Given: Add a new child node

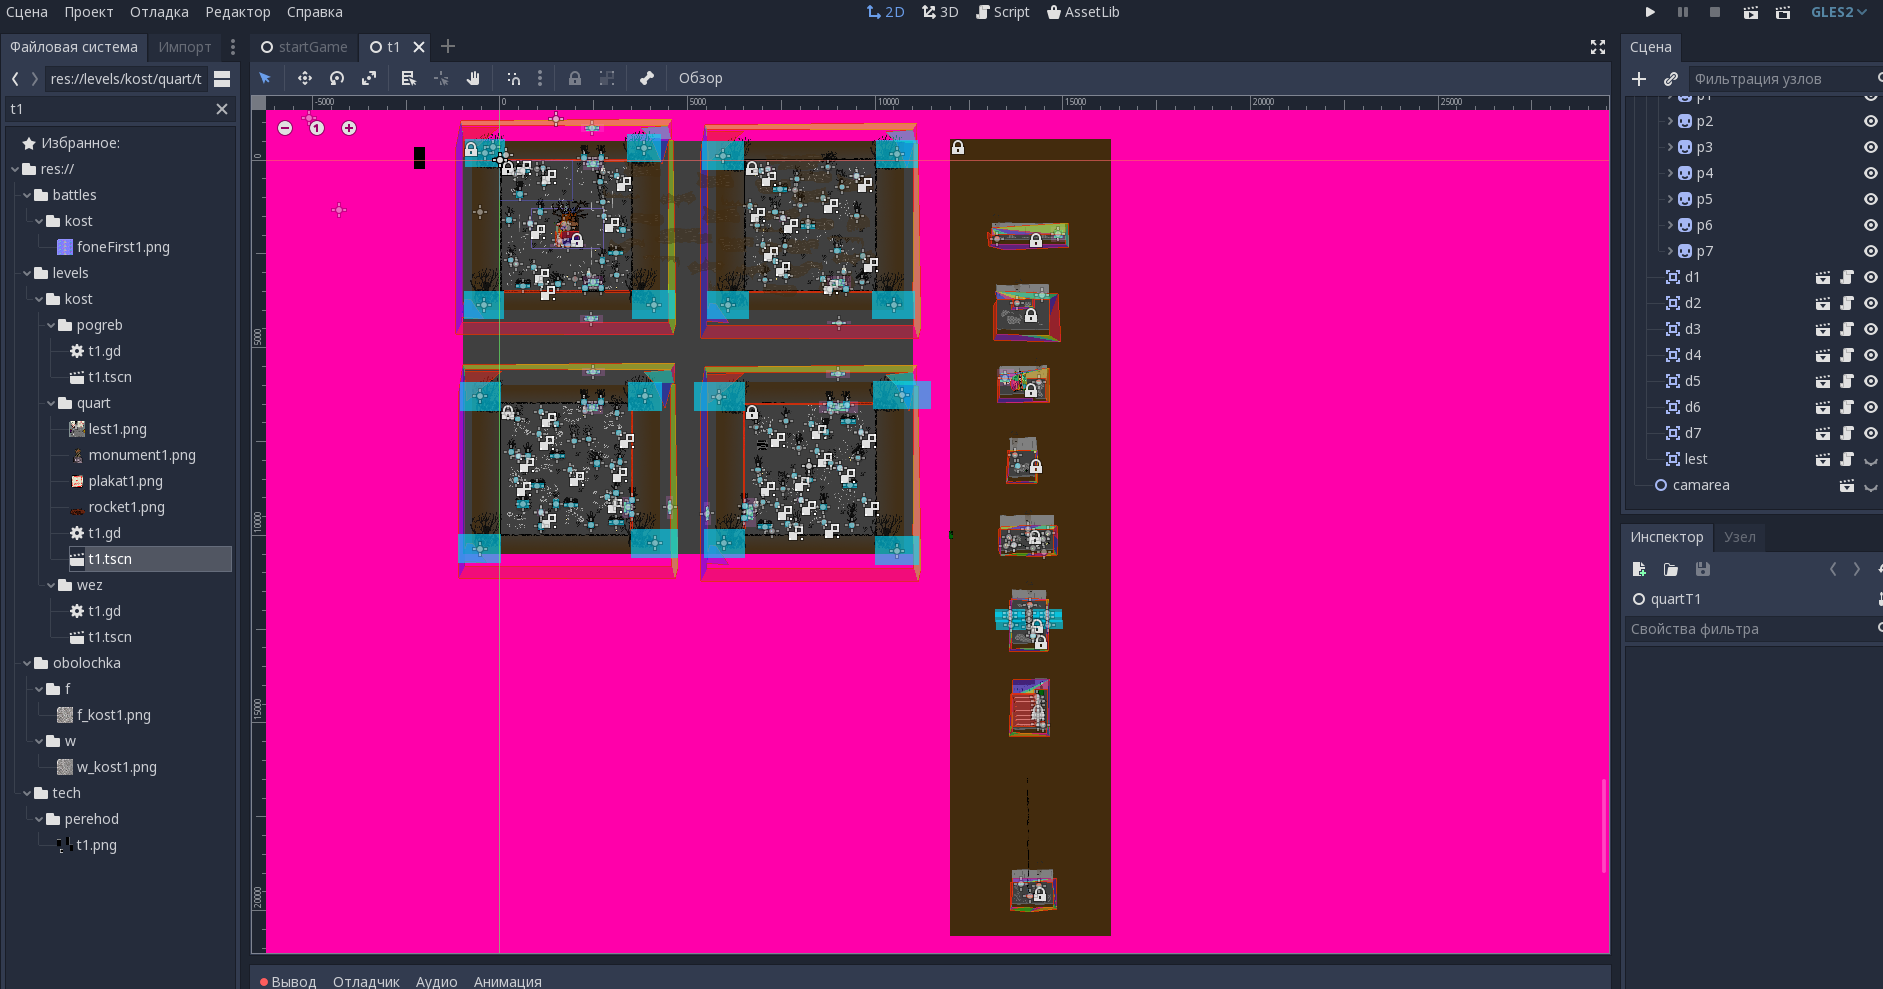Looking at the screenshot, I should 1639,79.
